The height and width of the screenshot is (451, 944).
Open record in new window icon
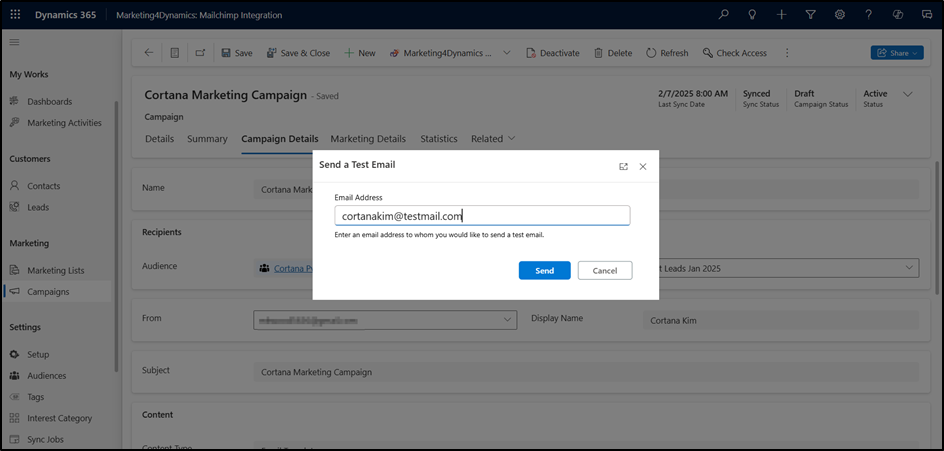point(200,53)
